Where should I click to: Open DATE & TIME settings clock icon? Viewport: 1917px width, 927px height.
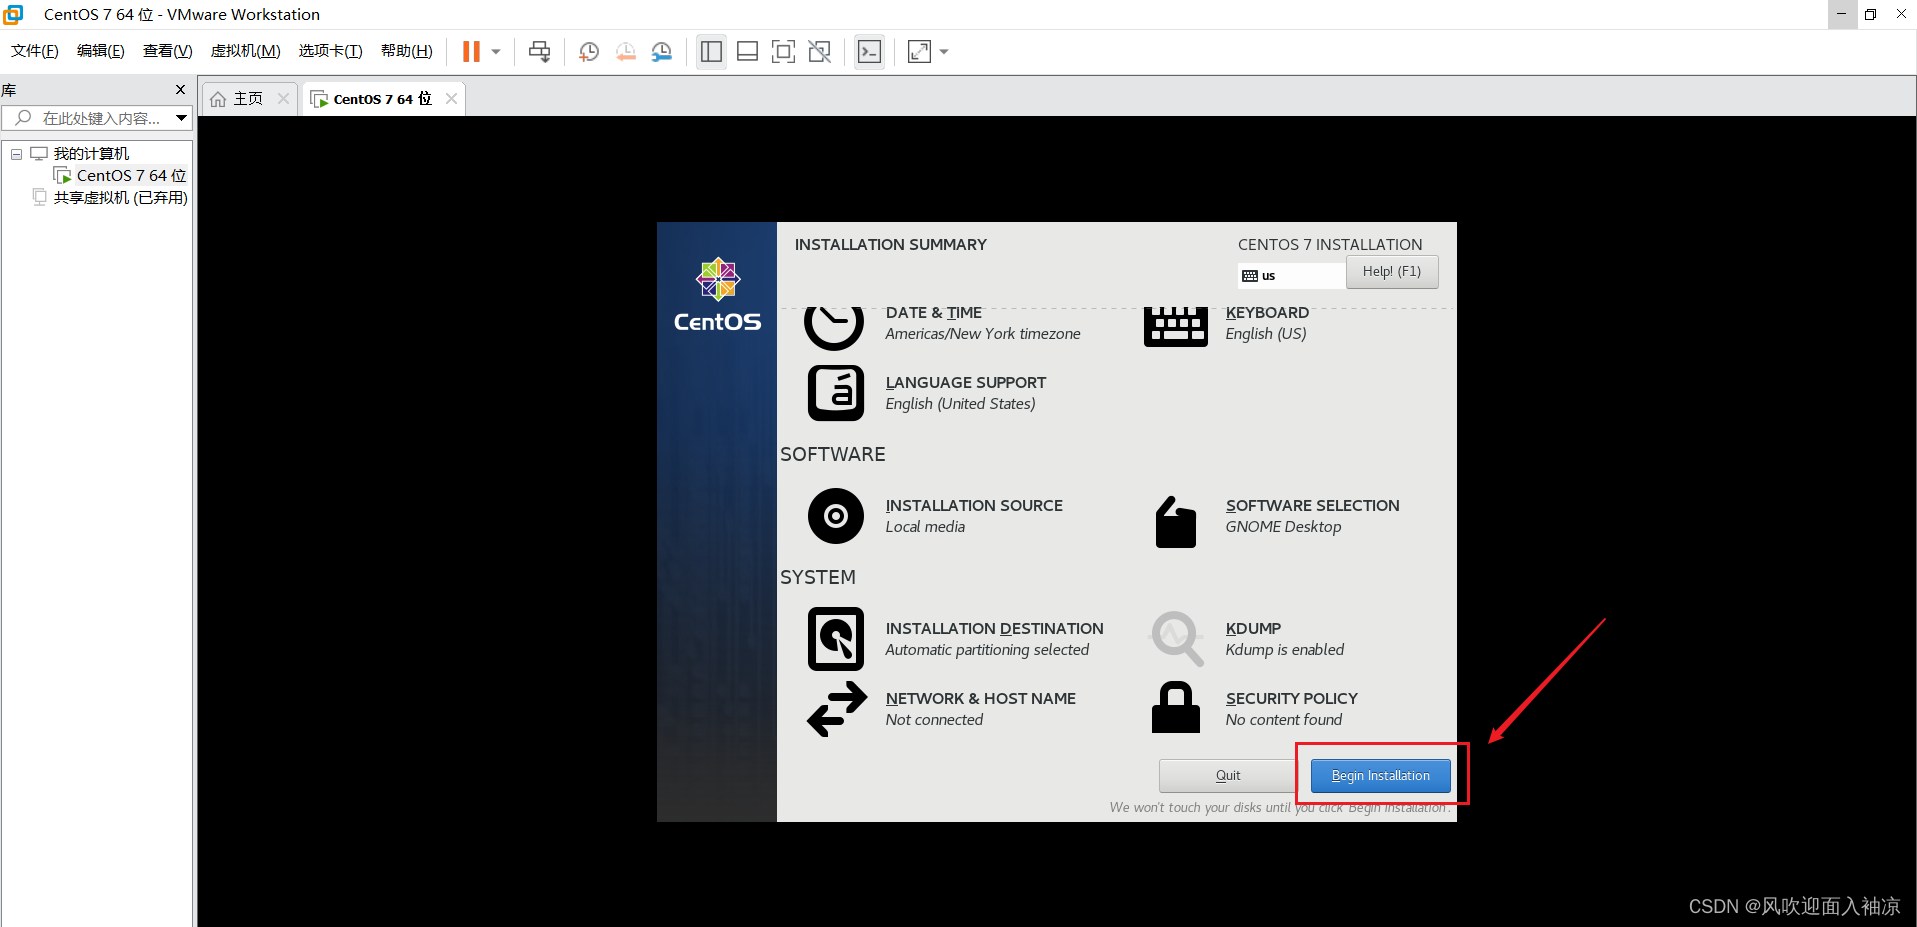click(834, 328)
